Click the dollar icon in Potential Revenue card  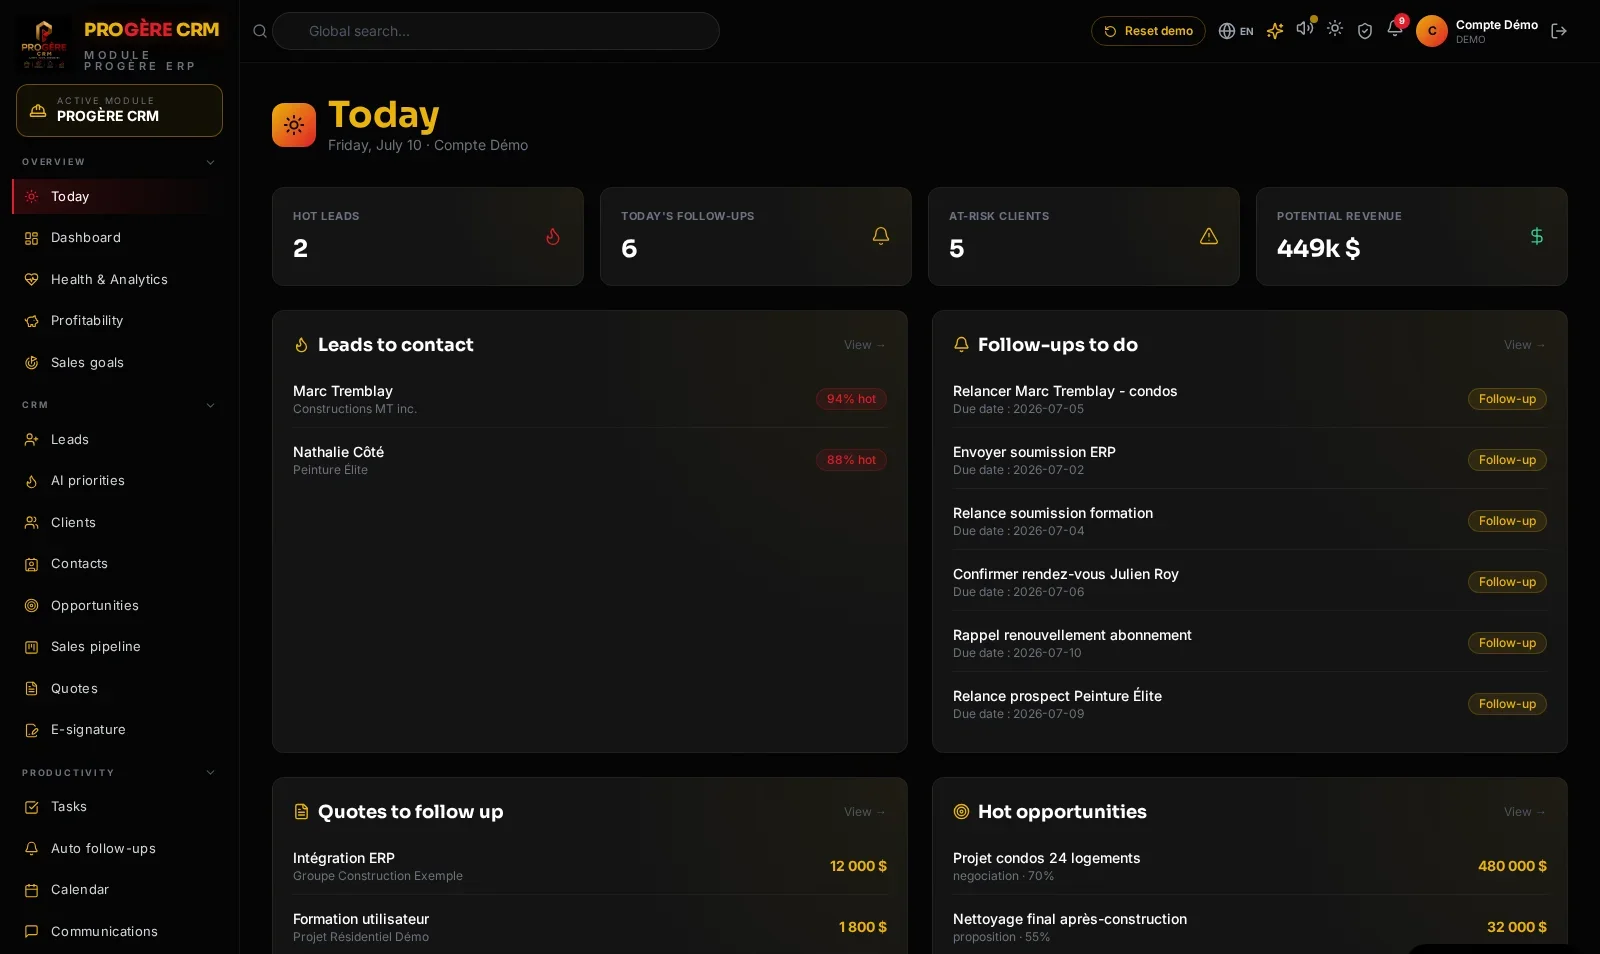point(1537,236)
